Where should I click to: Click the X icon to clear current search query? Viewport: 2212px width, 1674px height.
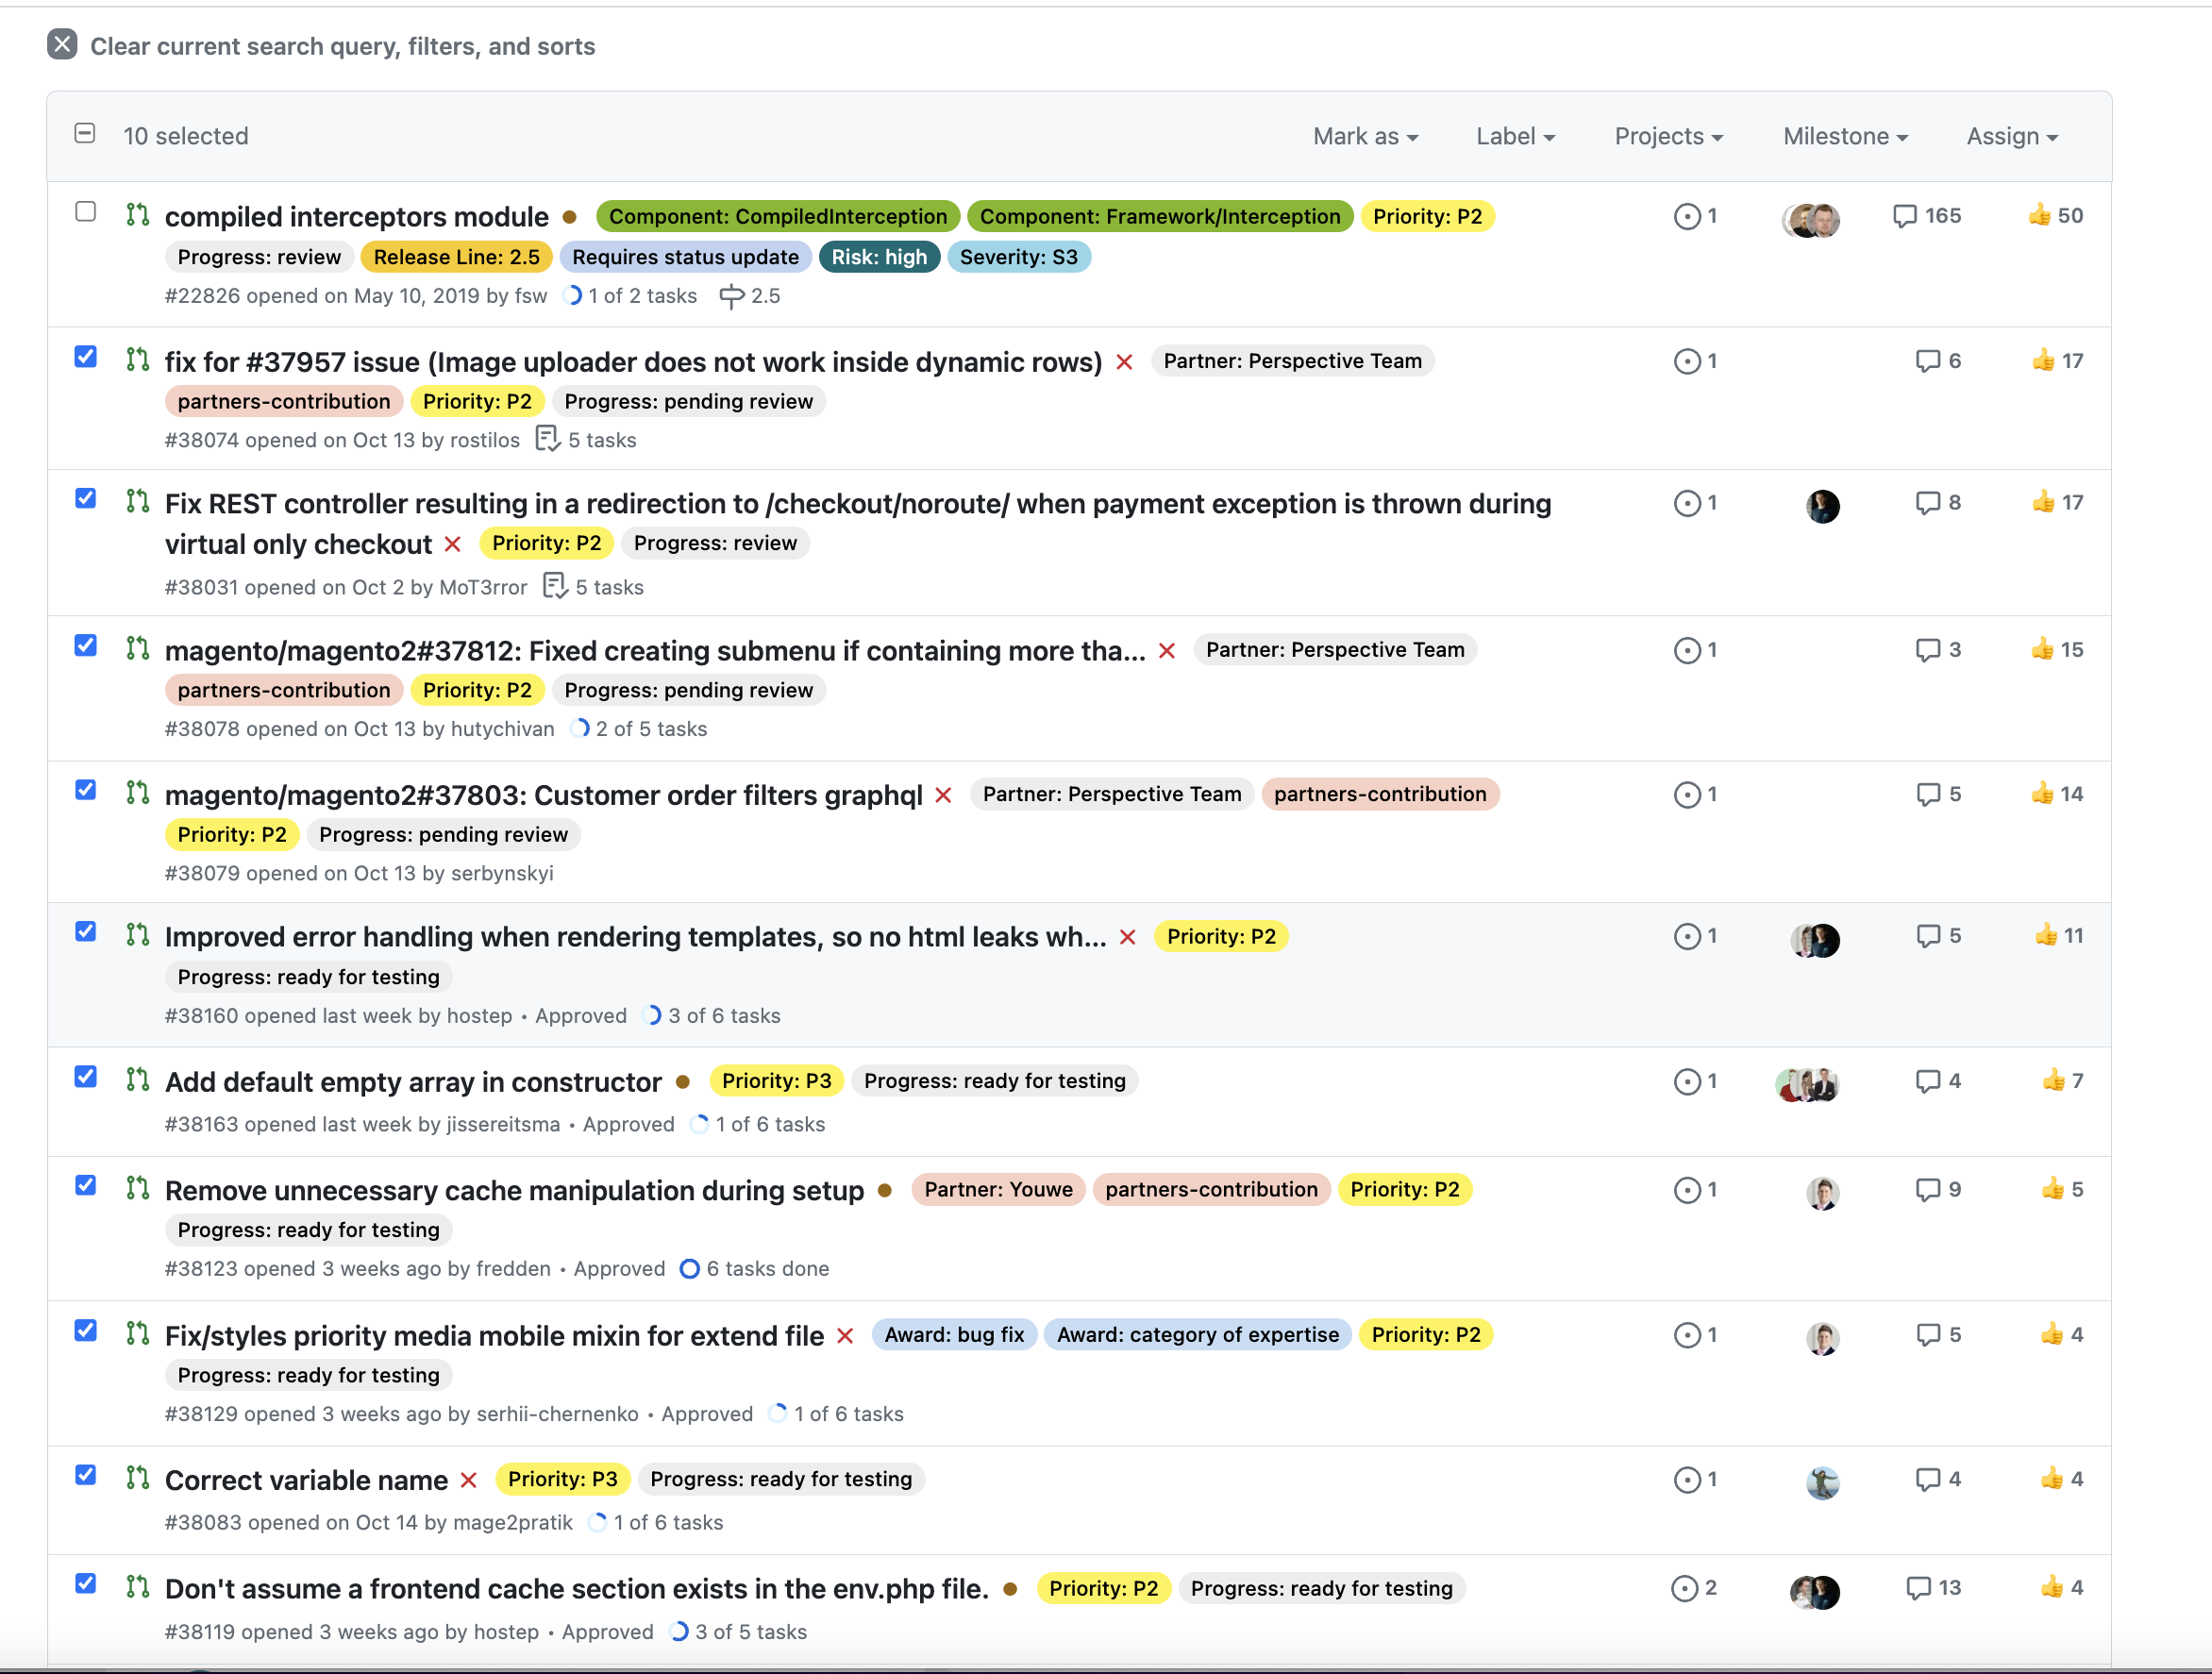[63, 44]
